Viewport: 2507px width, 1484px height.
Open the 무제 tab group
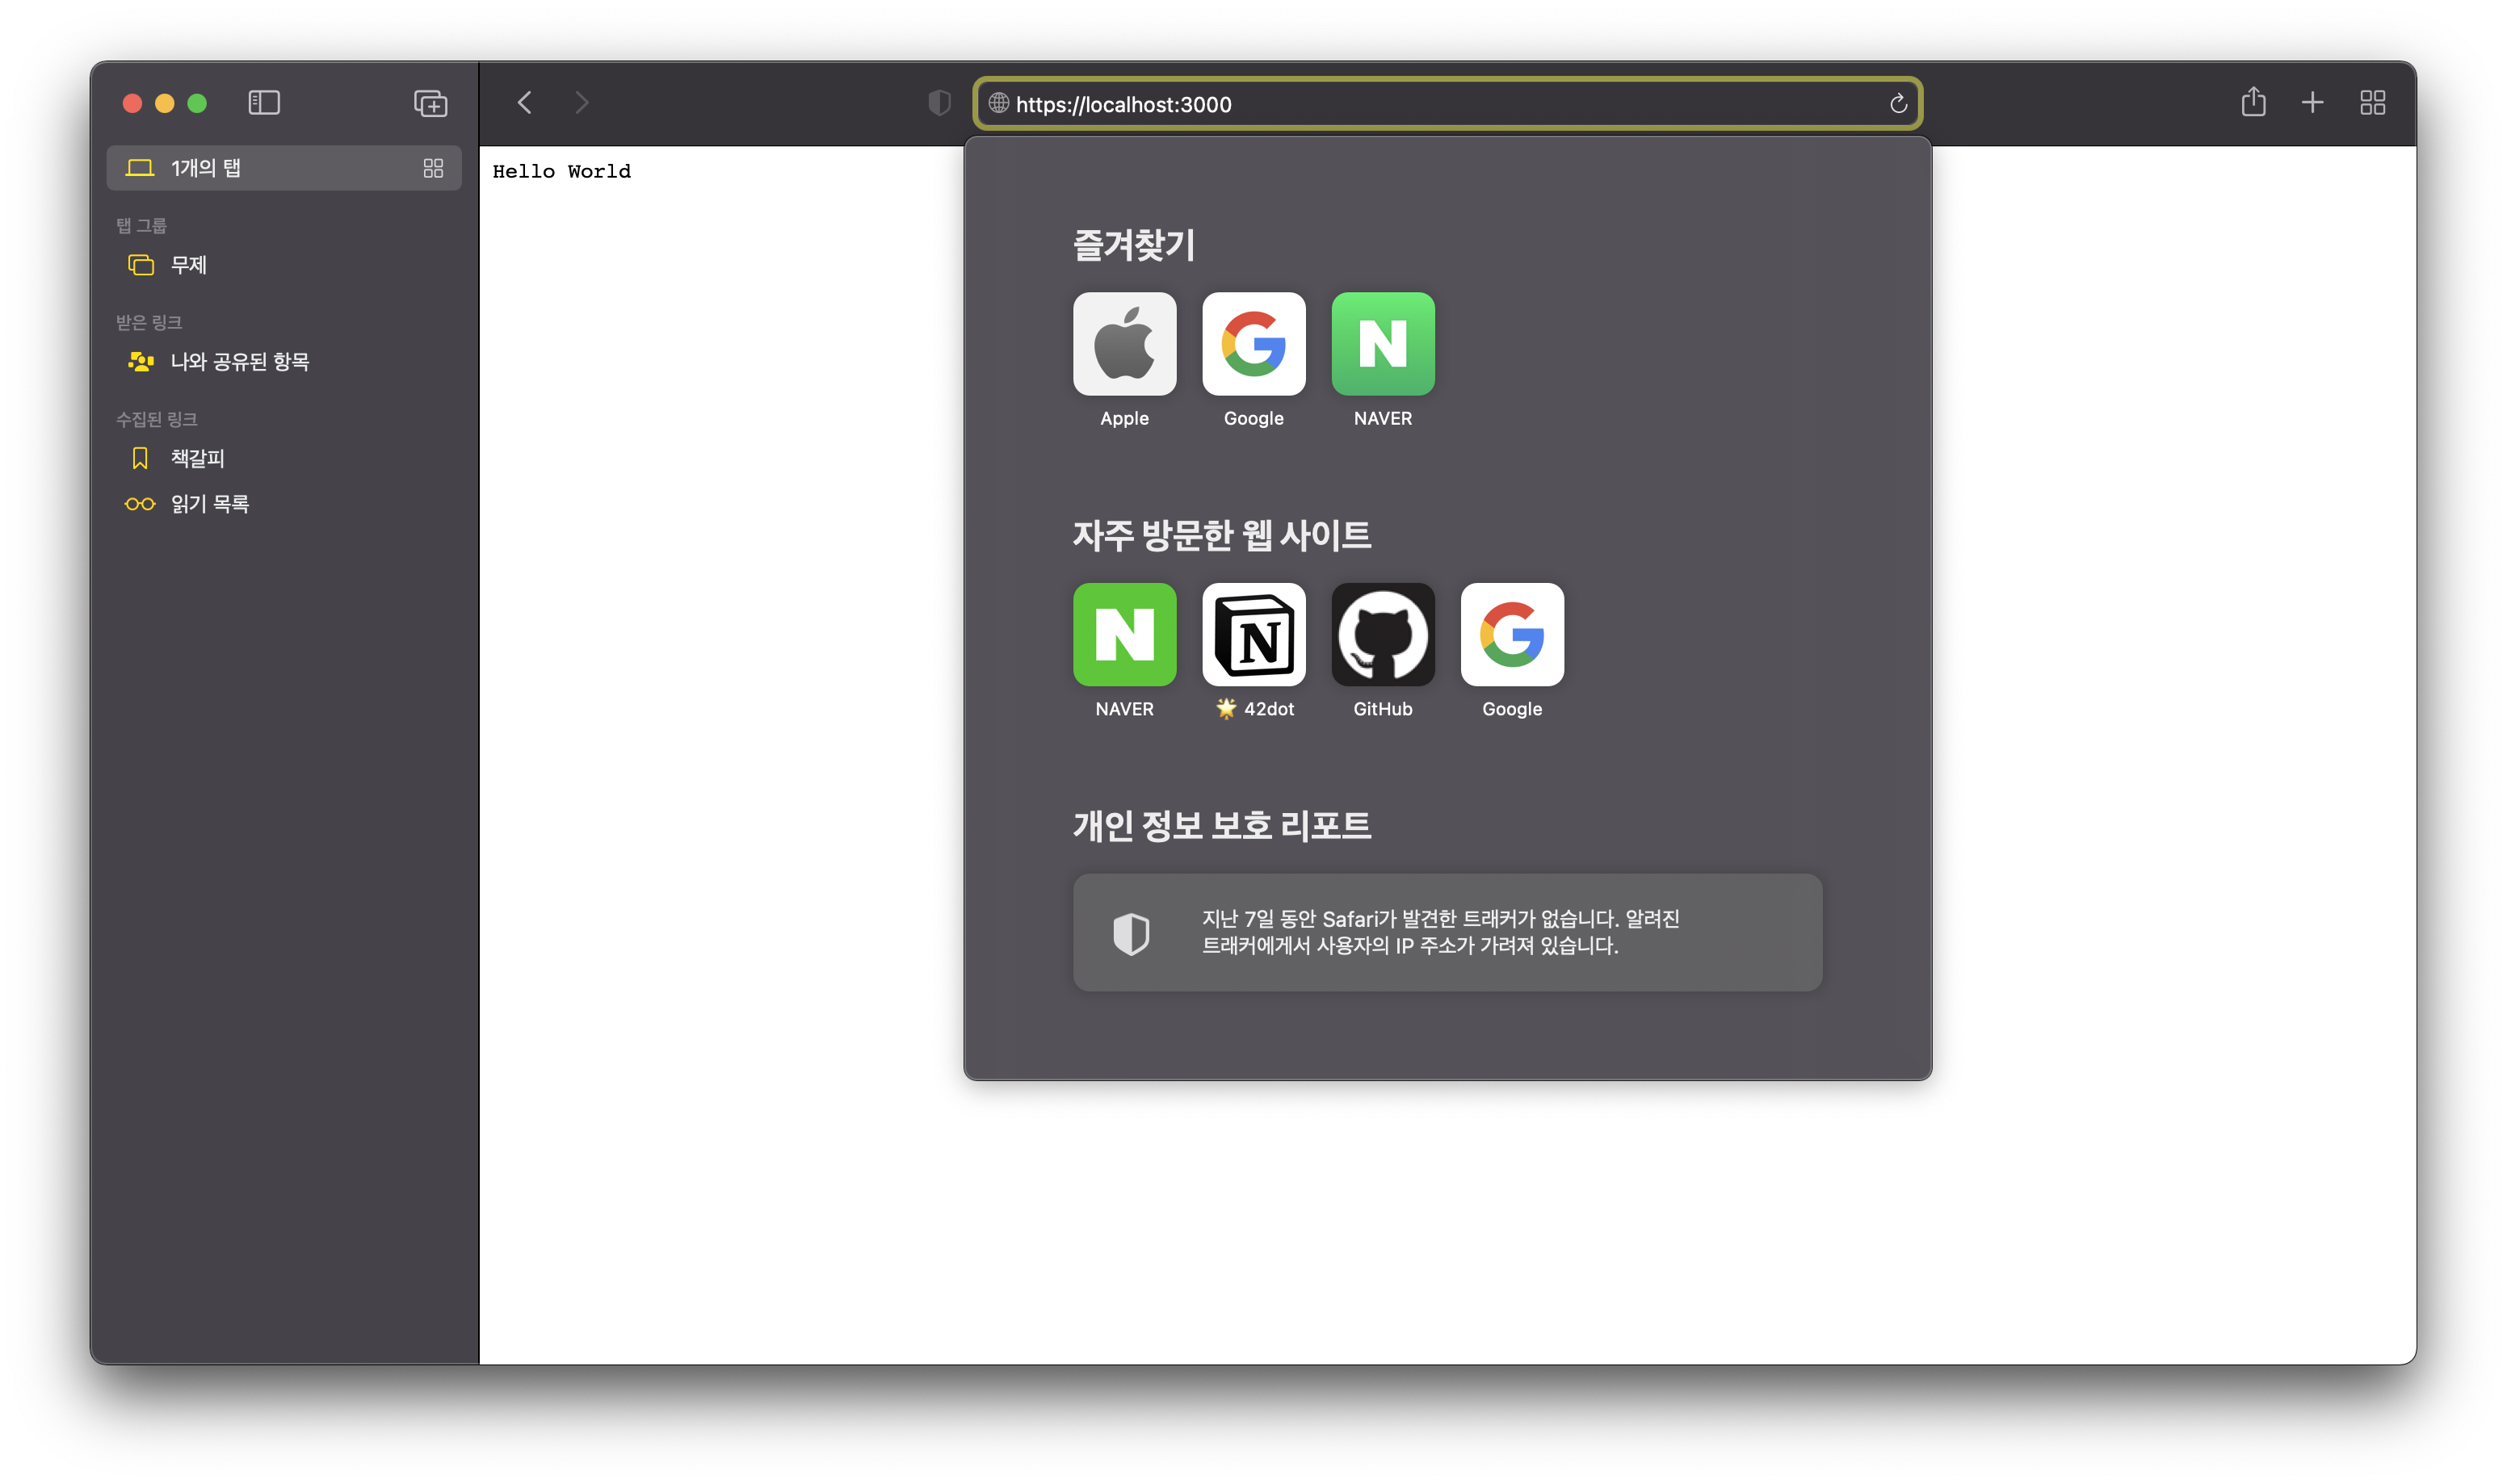(188, 265)
